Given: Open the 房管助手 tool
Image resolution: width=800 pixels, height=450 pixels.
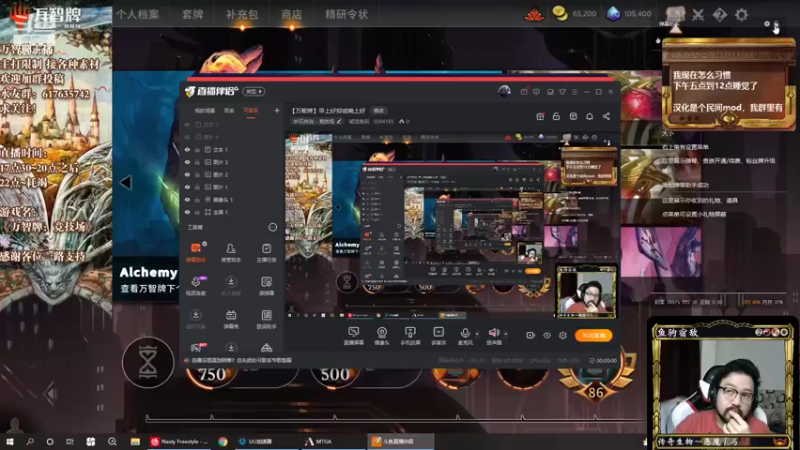Looking at the screenshot, I should click(231, 252).
